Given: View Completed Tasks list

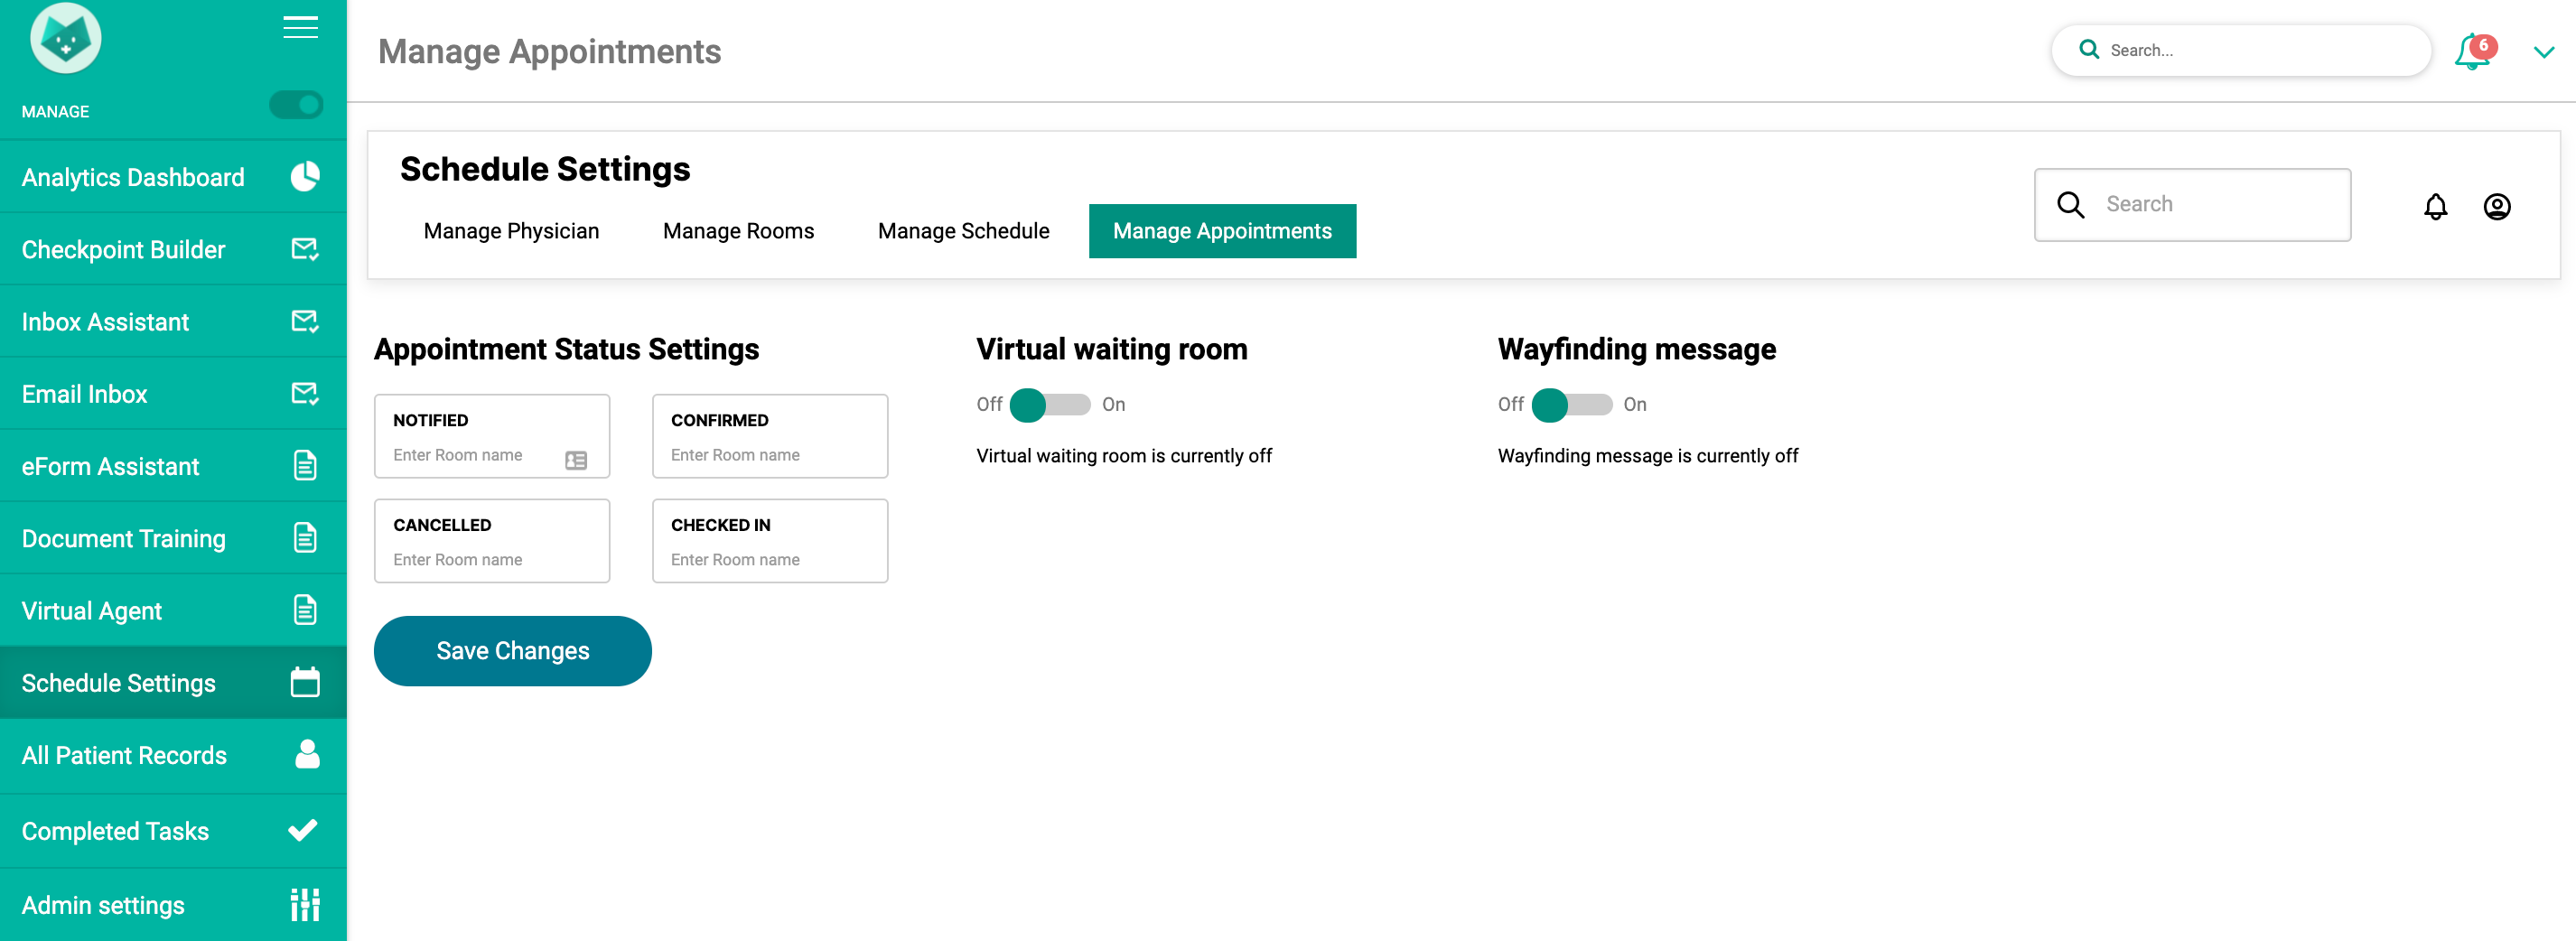Looking at the screenshot, I should click(173, 831).
